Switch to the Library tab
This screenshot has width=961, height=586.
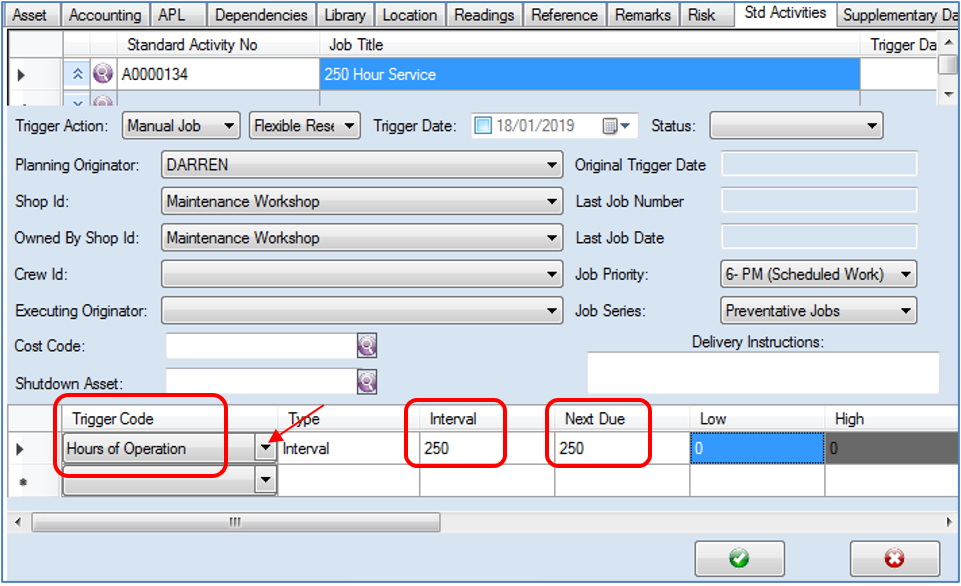tap(345, 15)
